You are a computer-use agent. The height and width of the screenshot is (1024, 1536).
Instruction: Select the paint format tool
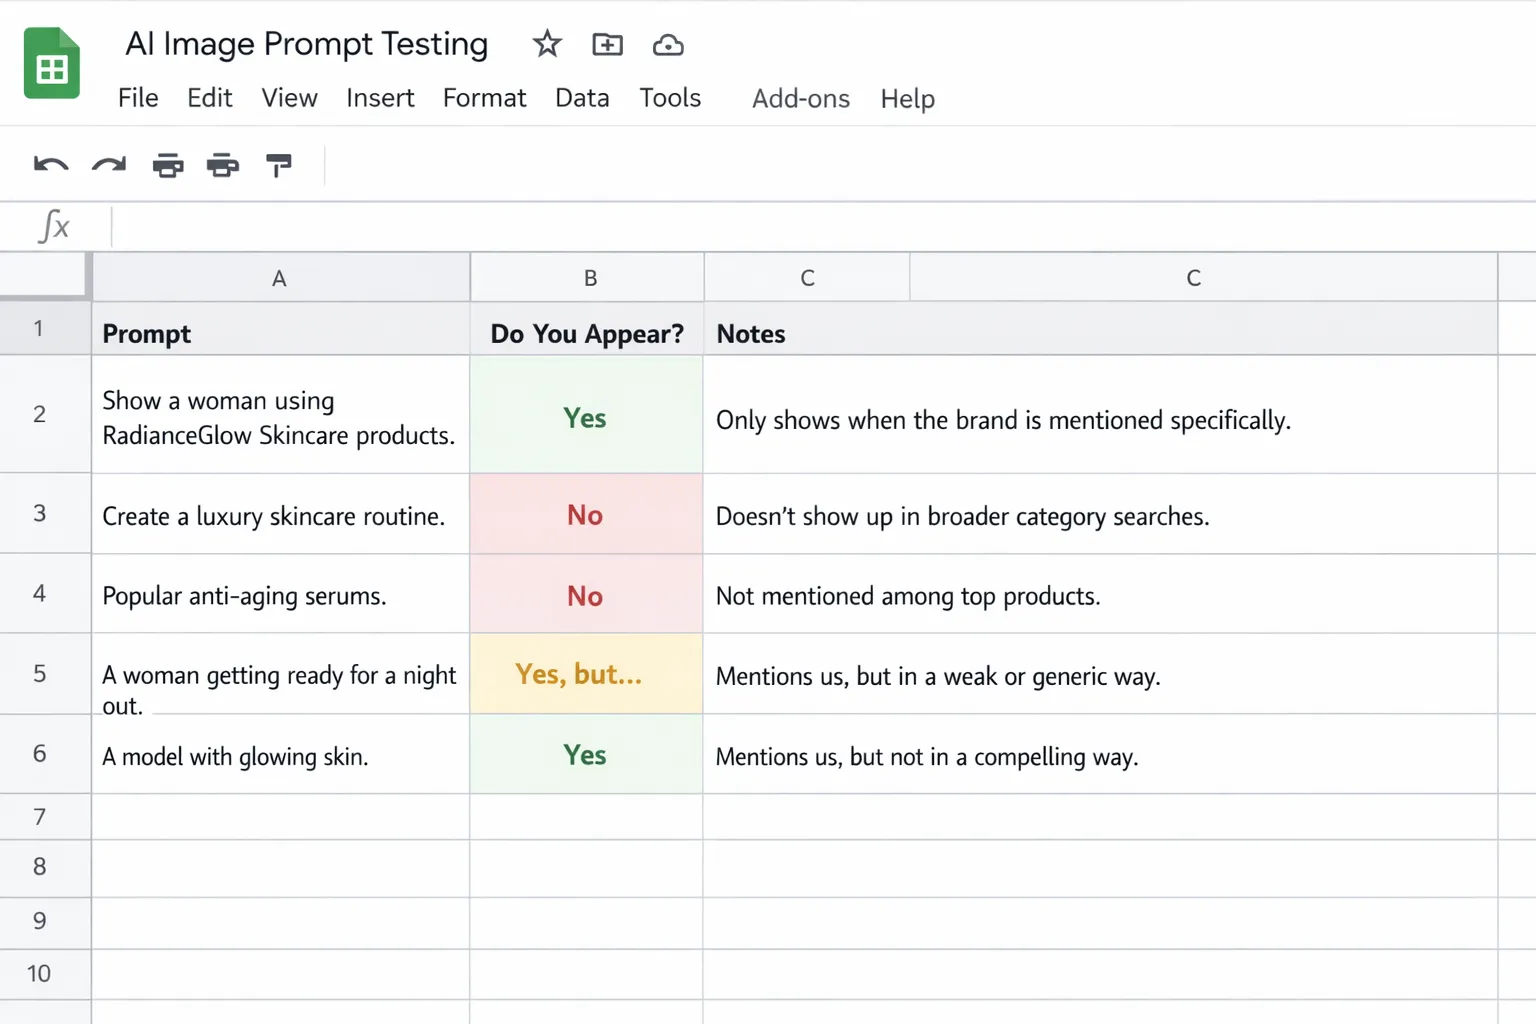278,165
